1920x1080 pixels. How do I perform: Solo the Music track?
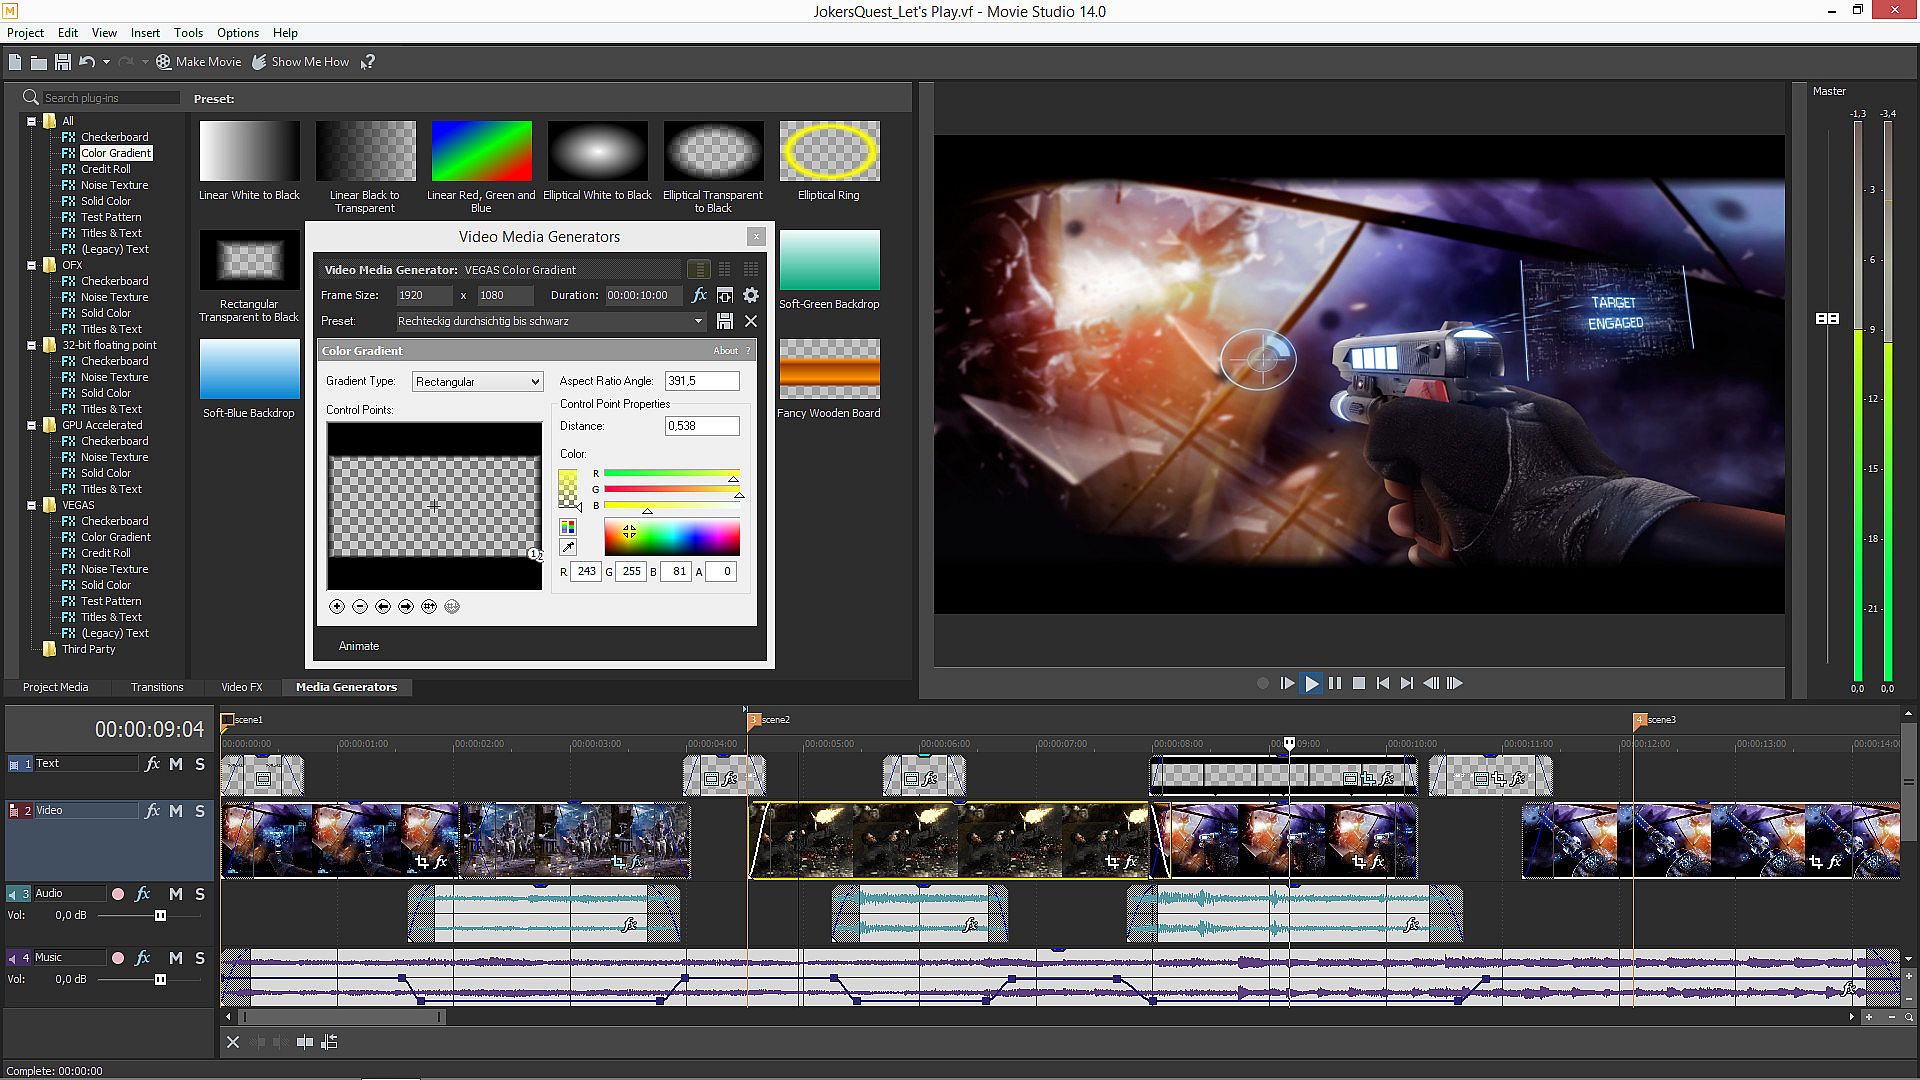(200, 958)
